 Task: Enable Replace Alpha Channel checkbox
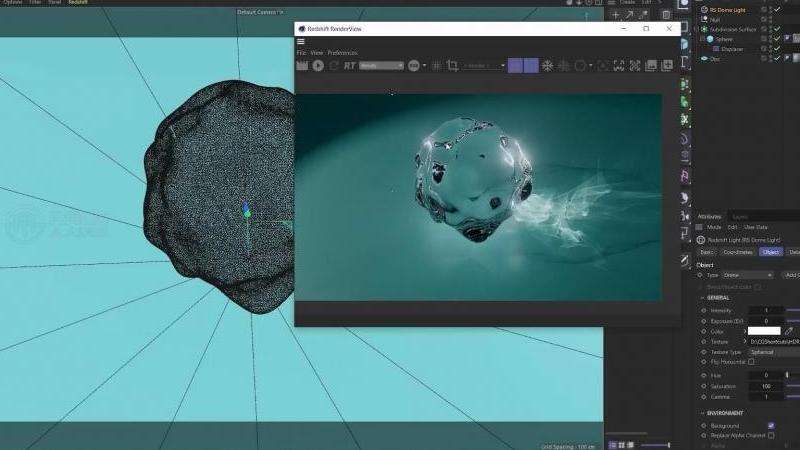click(771, 436)
